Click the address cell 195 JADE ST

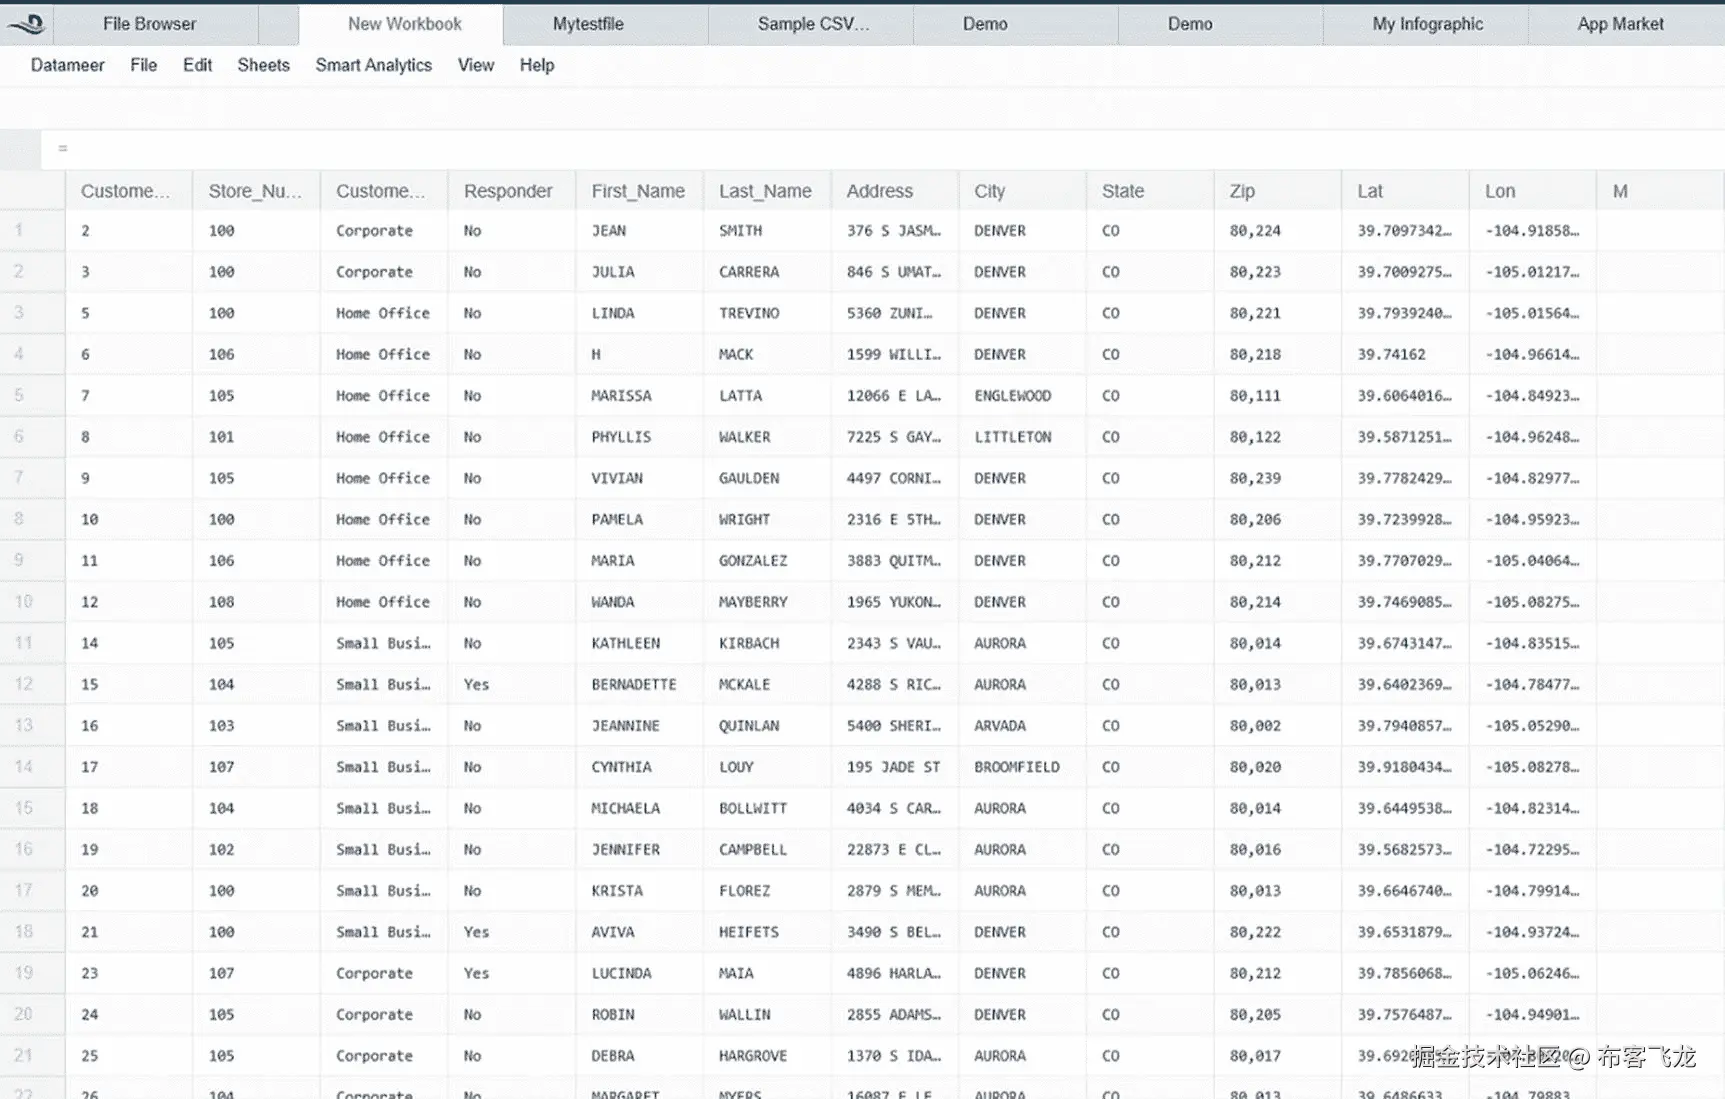(895, 767)
